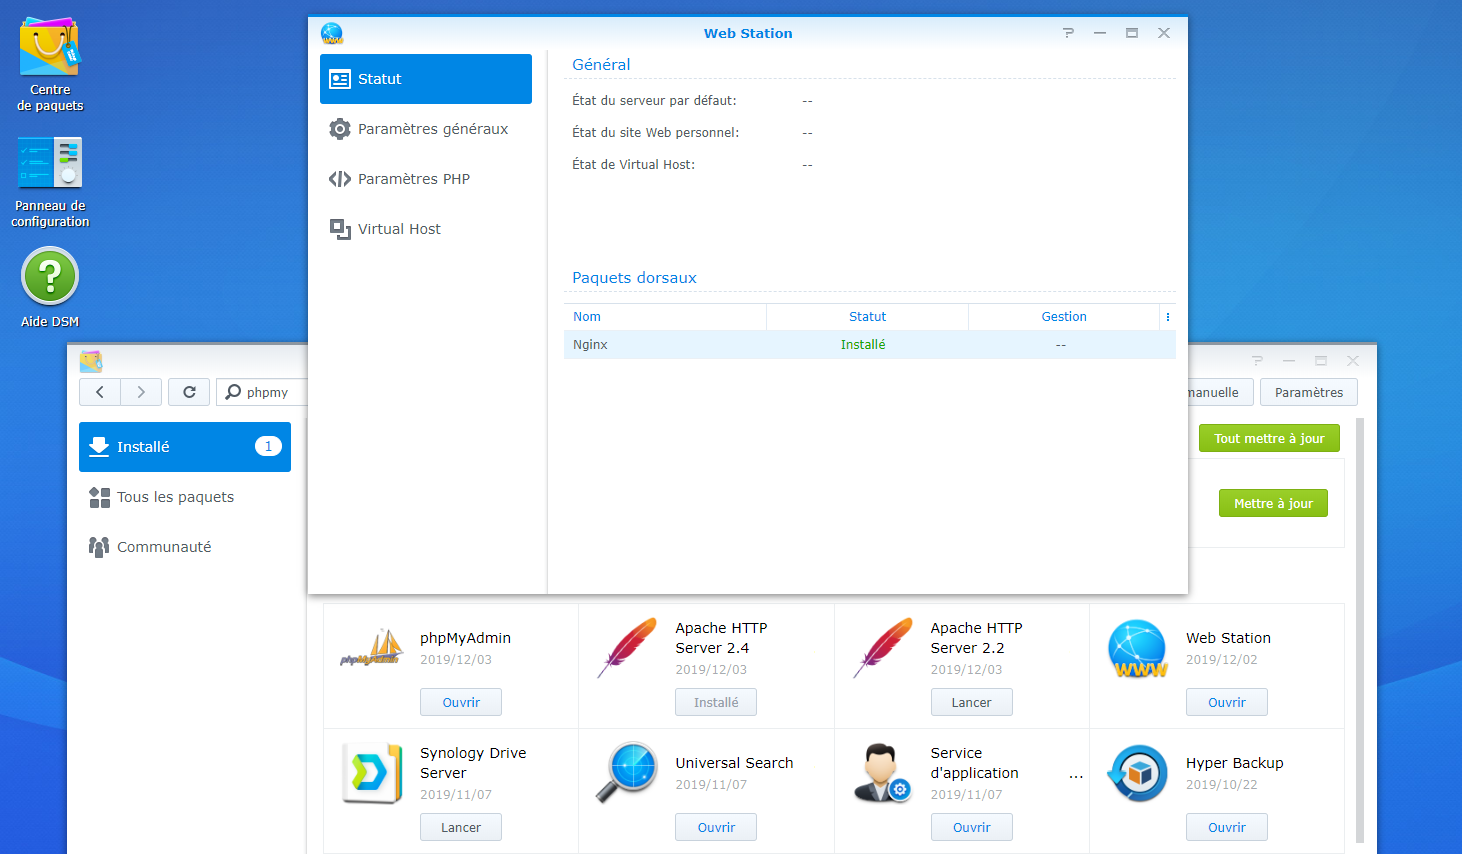Screen dimensions: 1462x854
Task: Click Lancer for Apache HTTP Server 2.2
Action: pos(971,702)
